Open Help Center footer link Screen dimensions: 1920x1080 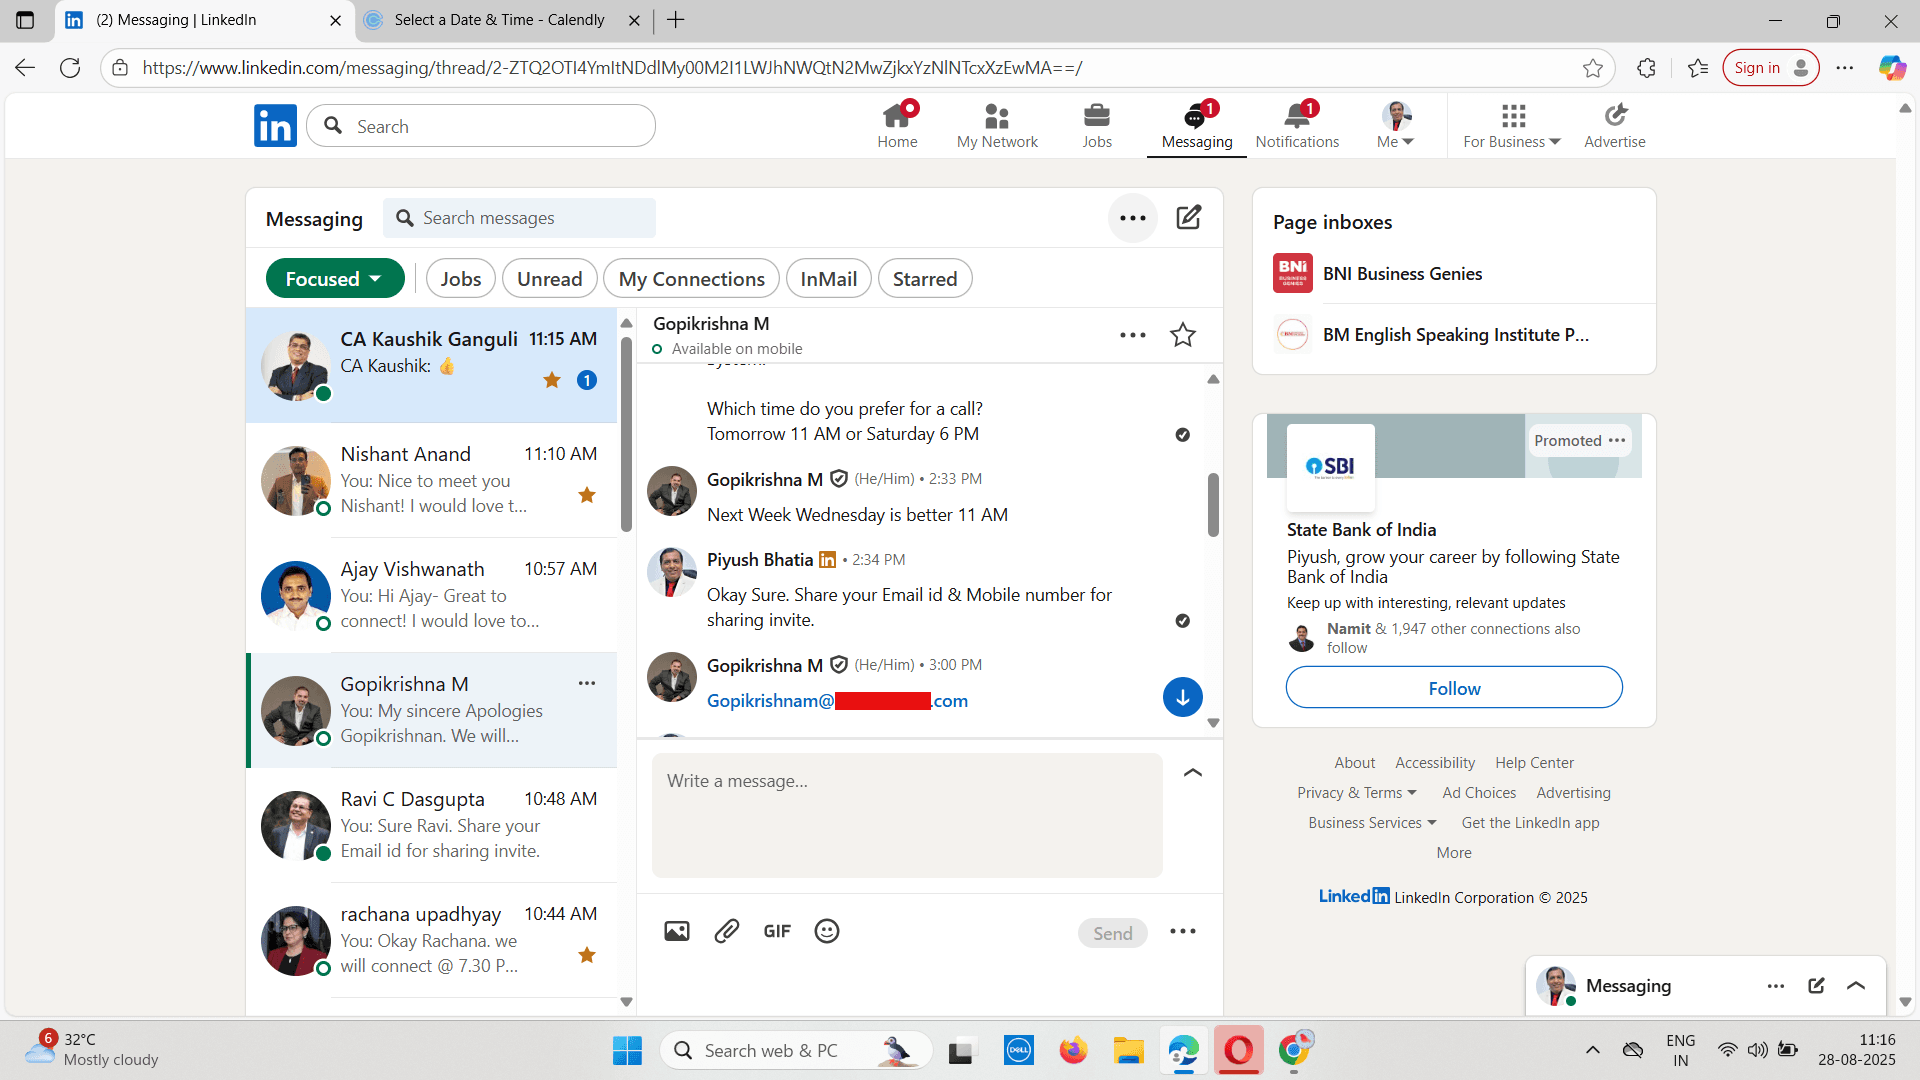pos(1534,762)
